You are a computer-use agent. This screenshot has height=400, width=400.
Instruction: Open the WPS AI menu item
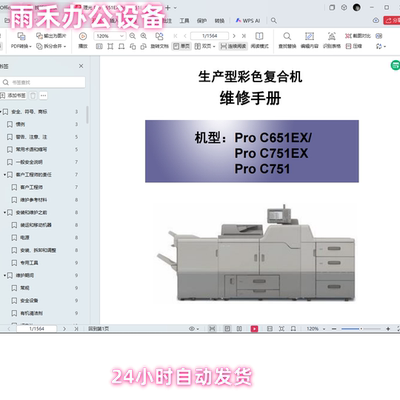pyautogui.click(x=248, y=21)
